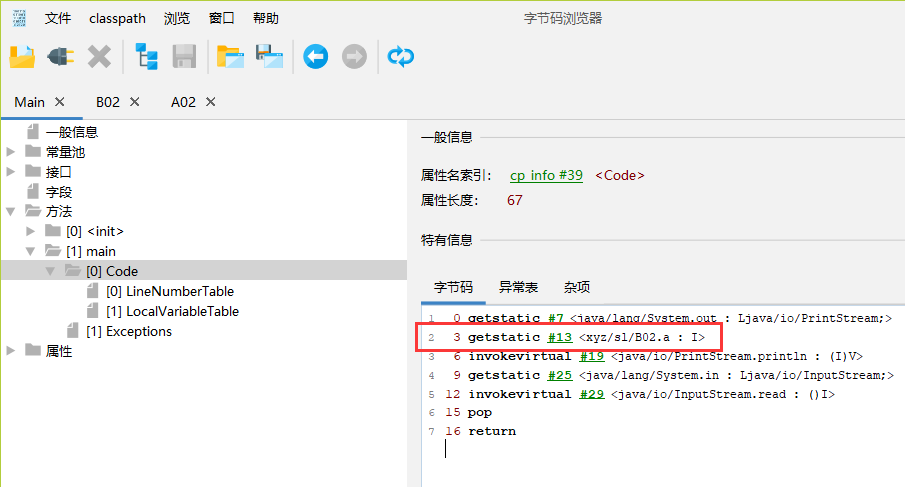Click the open workspace folder toolbar icon

coord(230,57)
